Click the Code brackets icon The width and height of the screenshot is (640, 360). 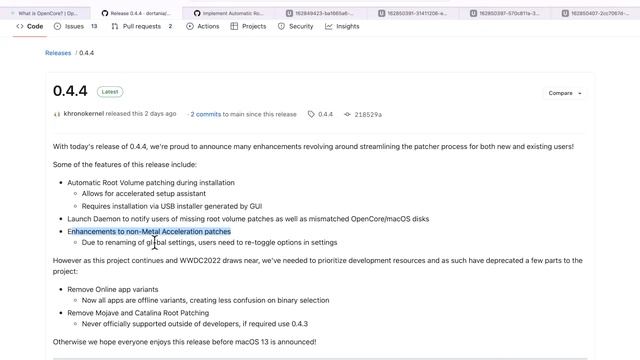[20, 26]
